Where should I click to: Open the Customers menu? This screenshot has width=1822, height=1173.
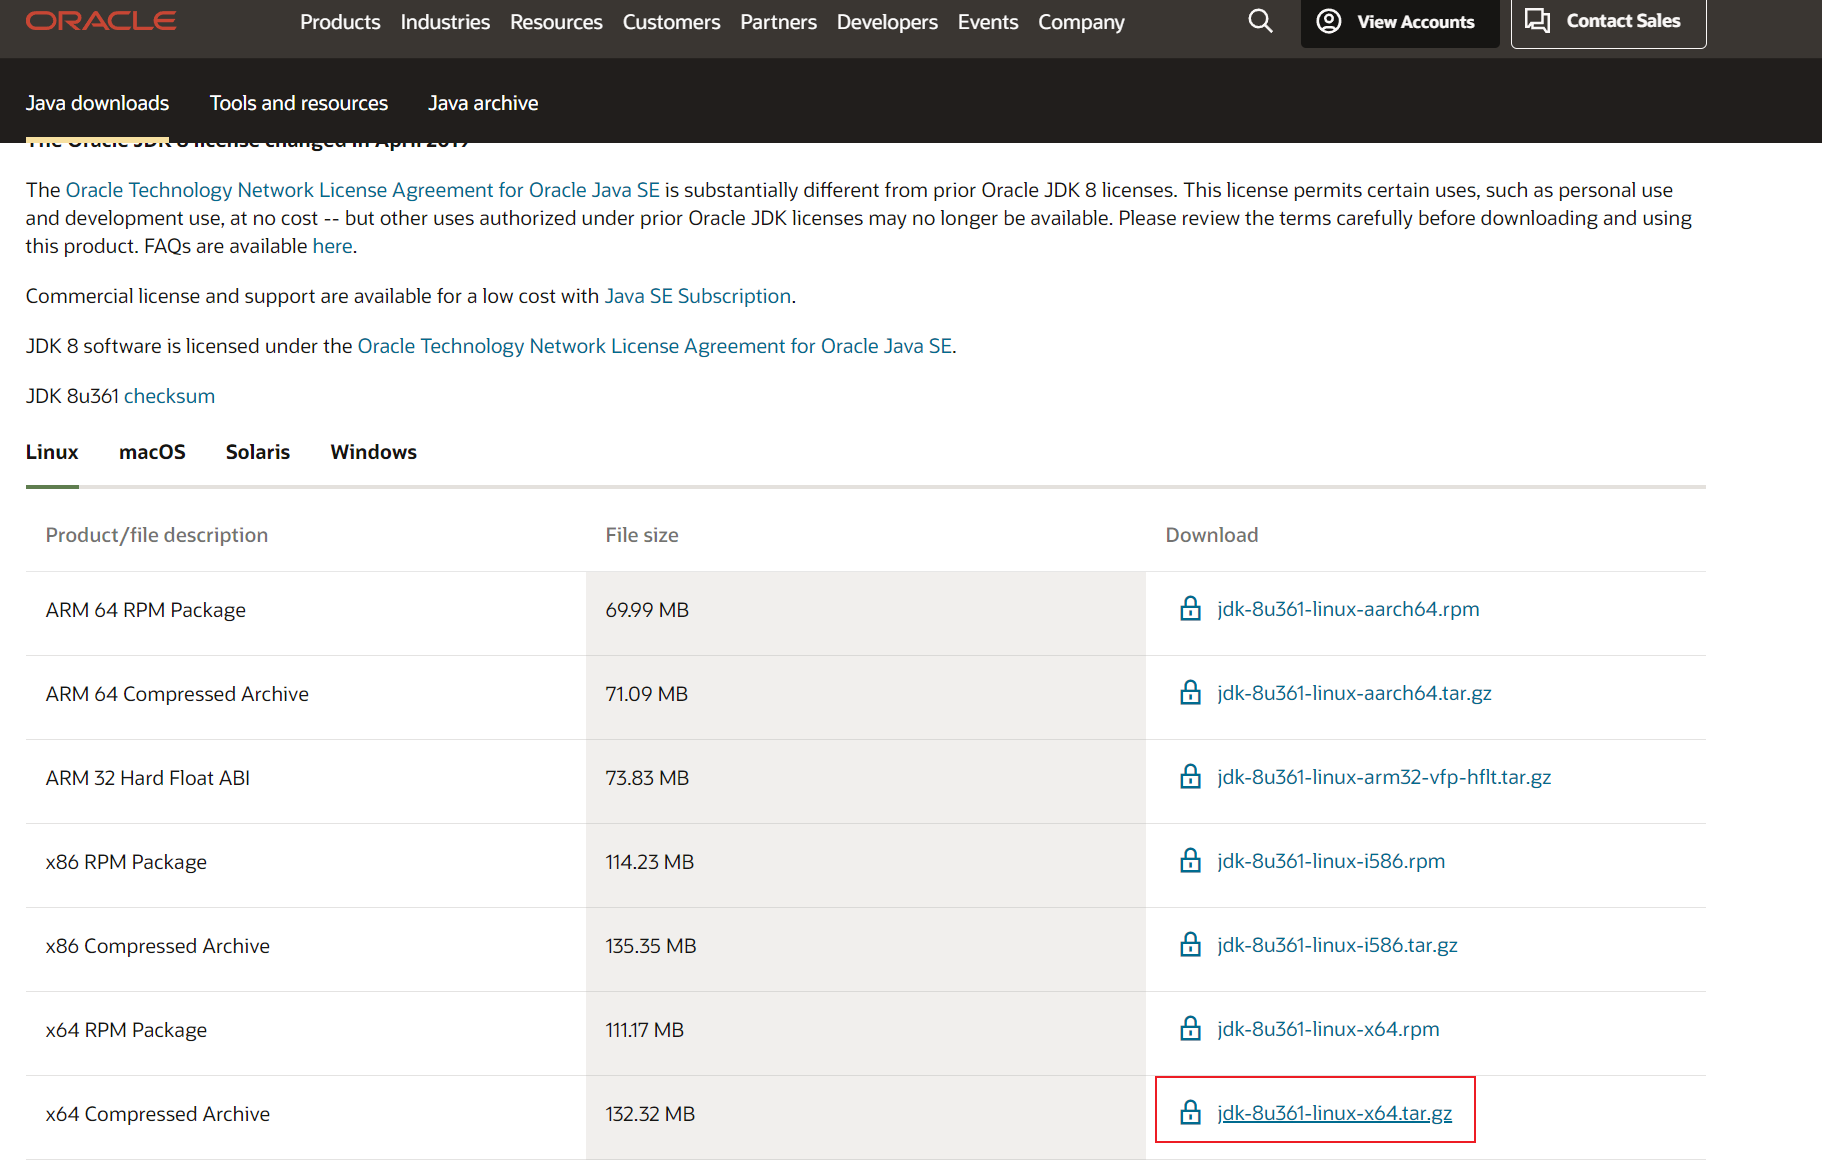(671, 22)
